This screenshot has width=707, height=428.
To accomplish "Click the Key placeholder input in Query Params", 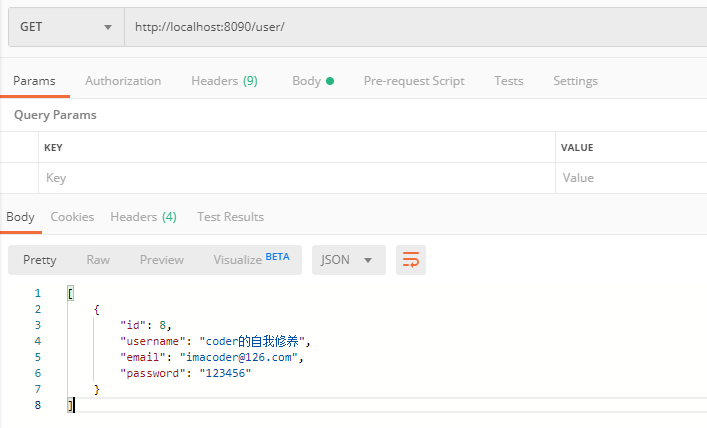I will 297,178.
